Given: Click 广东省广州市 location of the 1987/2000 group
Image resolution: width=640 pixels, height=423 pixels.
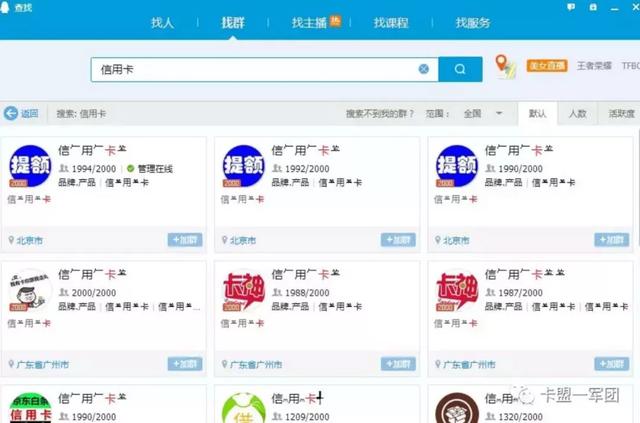Looking at the screenshot, I should coord(469,365).
